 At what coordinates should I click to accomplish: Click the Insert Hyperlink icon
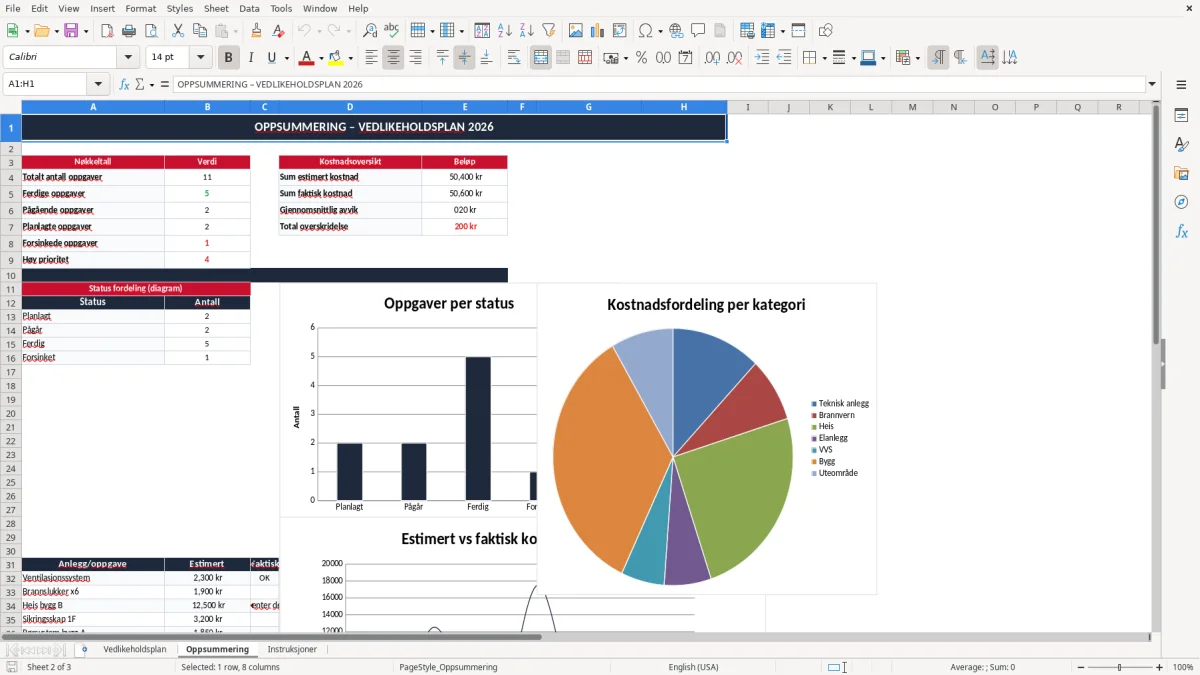click(x=676, y=31)
